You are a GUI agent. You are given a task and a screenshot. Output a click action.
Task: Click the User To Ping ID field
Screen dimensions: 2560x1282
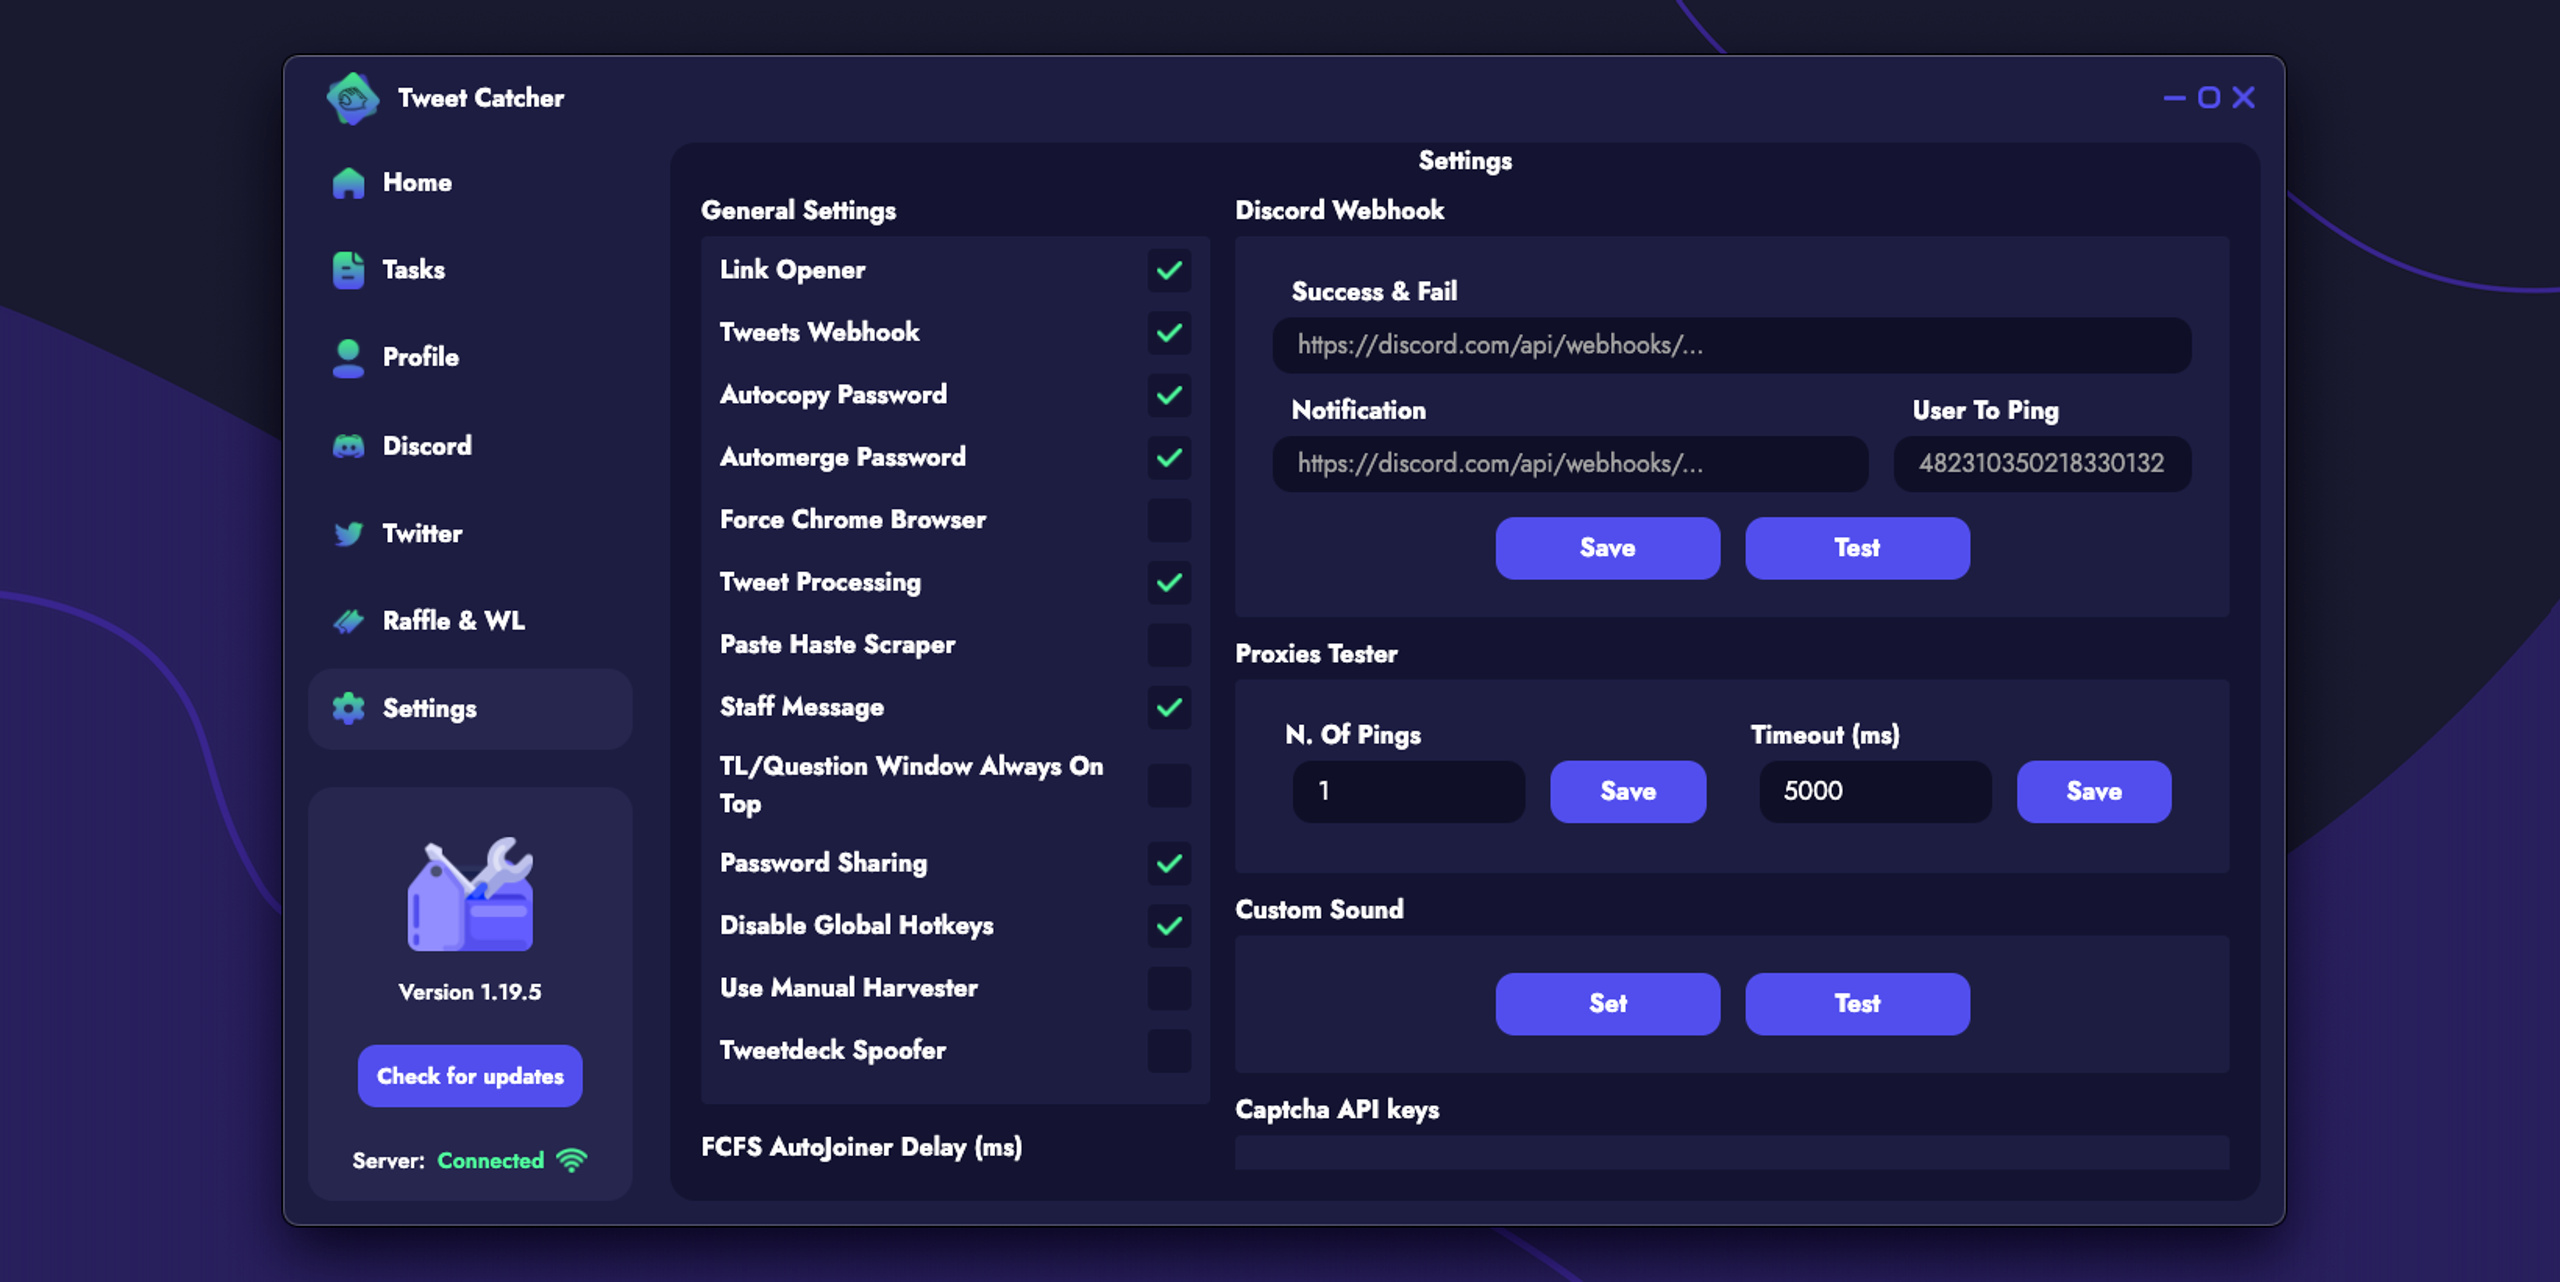[x=2042, y=464]
